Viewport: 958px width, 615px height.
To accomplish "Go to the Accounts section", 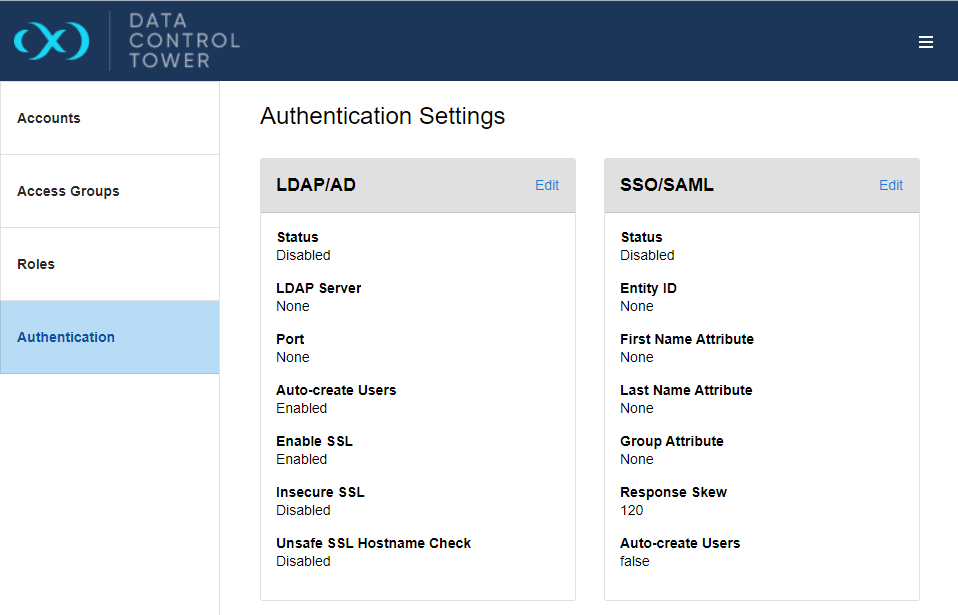I will pos(49,118).
